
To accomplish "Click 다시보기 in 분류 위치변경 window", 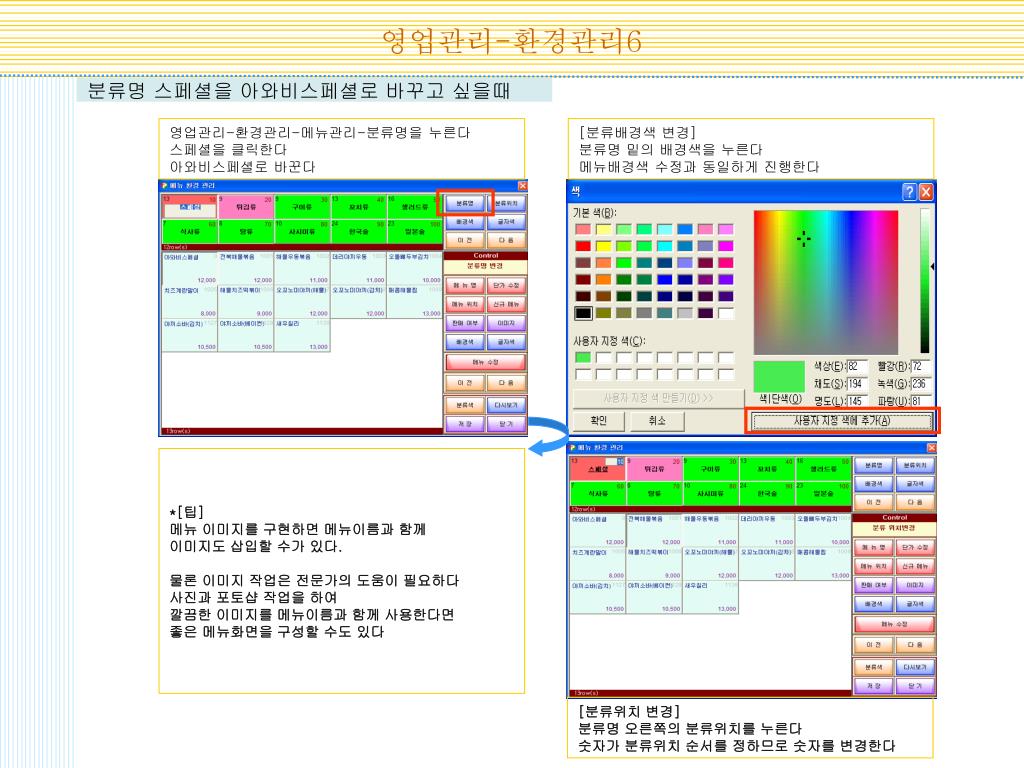I will tap(915, 667).
